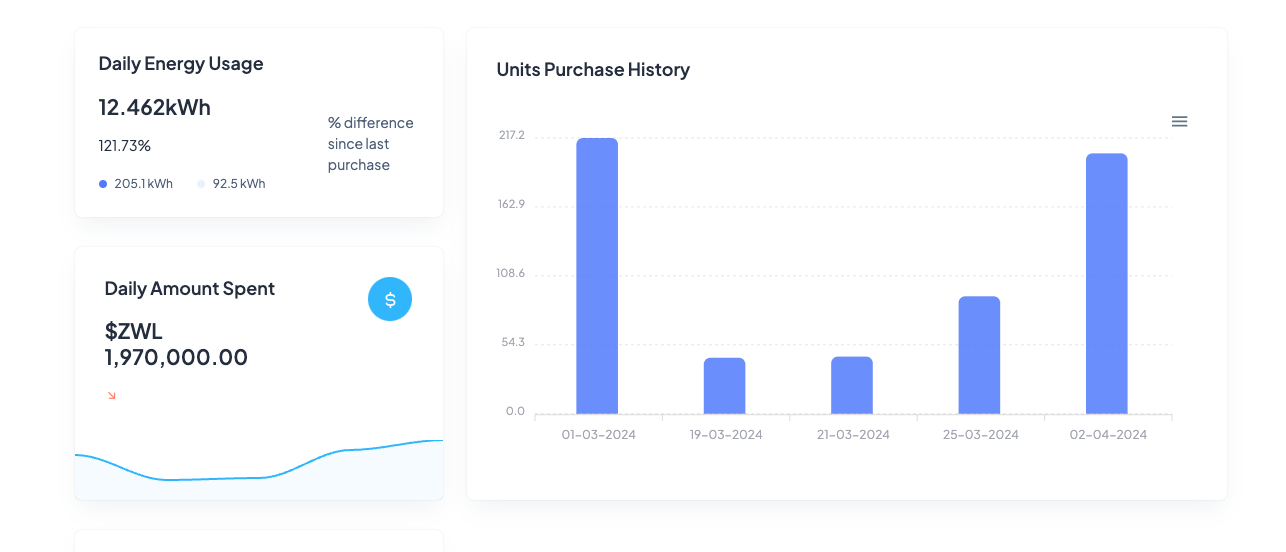Click the $ZWL 1,970,000.00 amount

pos(176,344)
